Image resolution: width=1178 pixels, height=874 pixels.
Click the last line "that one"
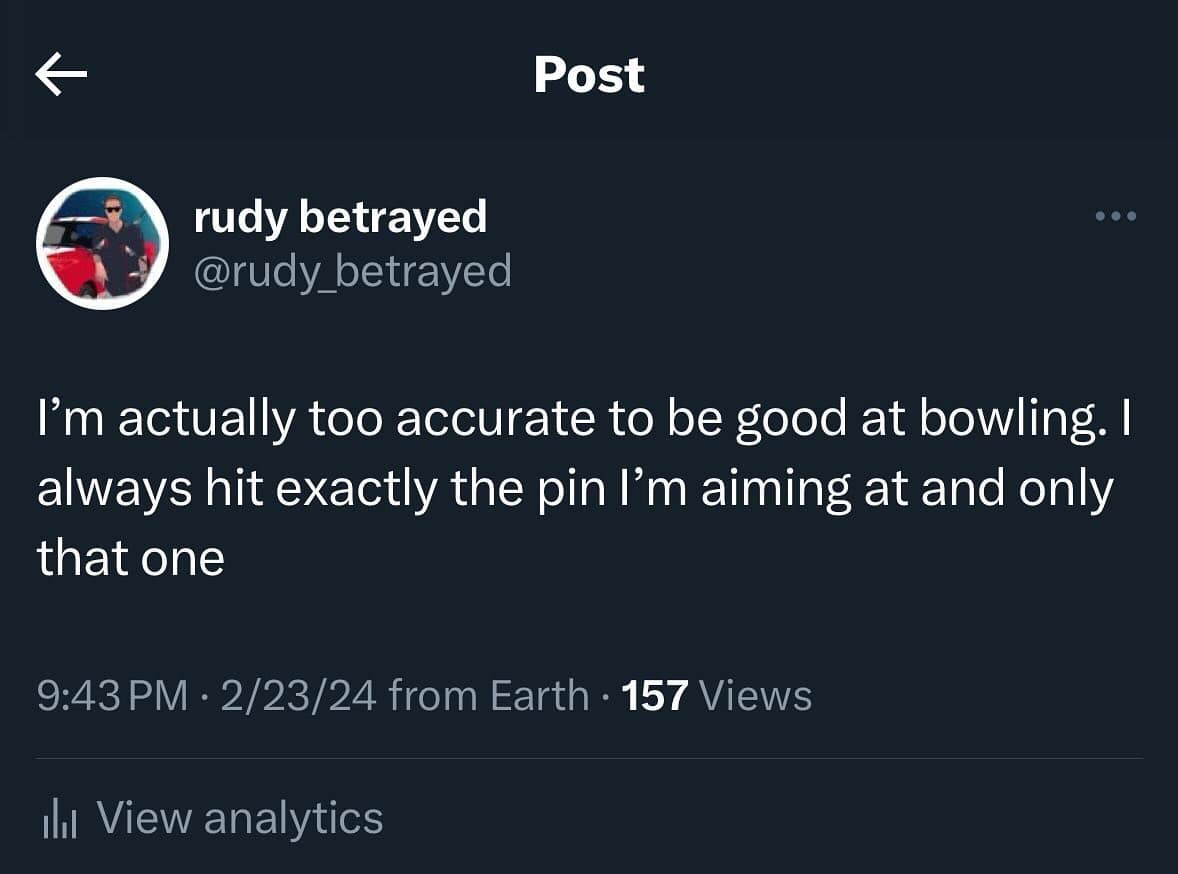[131, 558]
